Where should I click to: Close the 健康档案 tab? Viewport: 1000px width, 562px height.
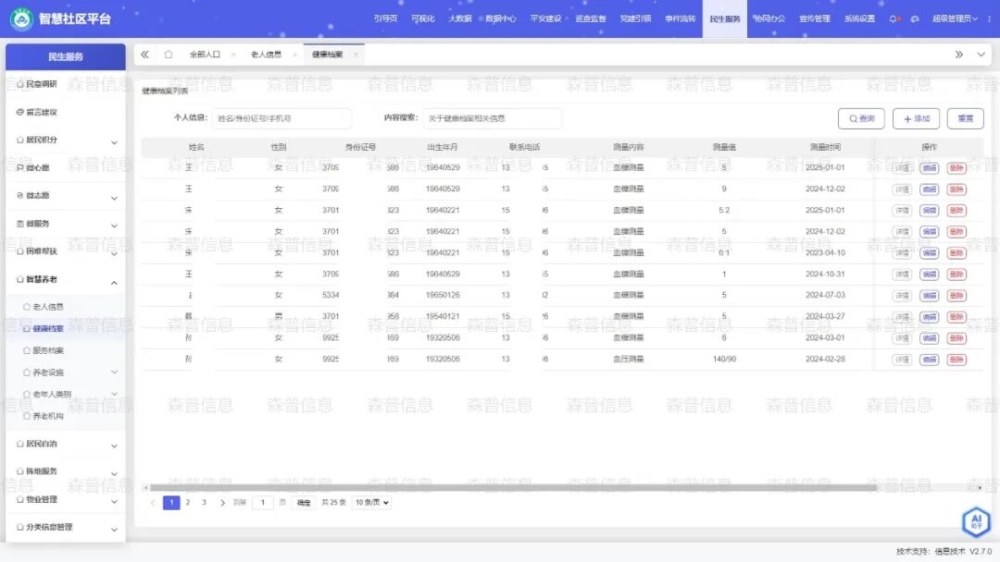354,55
